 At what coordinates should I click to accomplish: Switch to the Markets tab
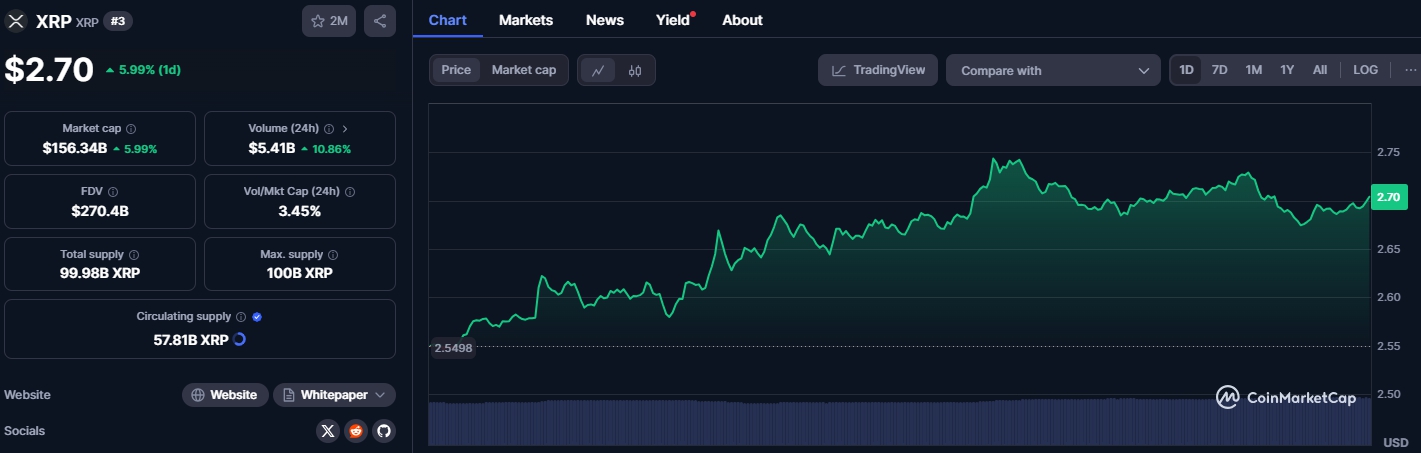[526, 20]
